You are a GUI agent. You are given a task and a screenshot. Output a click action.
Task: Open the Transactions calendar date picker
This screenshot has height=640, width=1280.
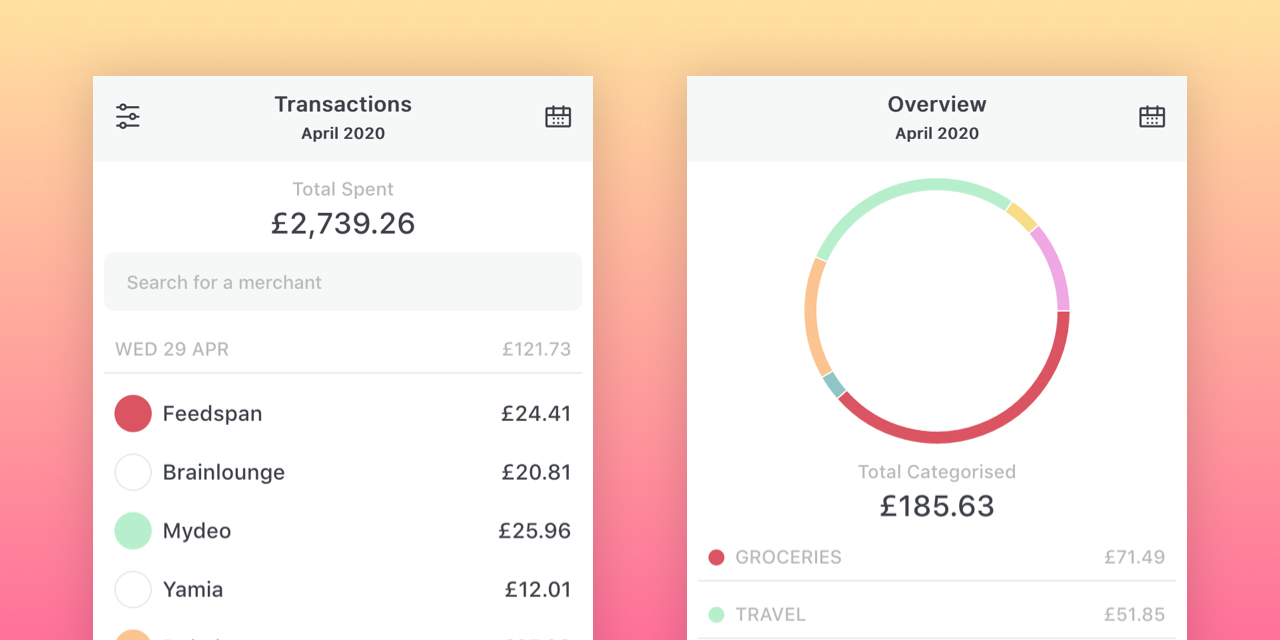pos(558,117)
